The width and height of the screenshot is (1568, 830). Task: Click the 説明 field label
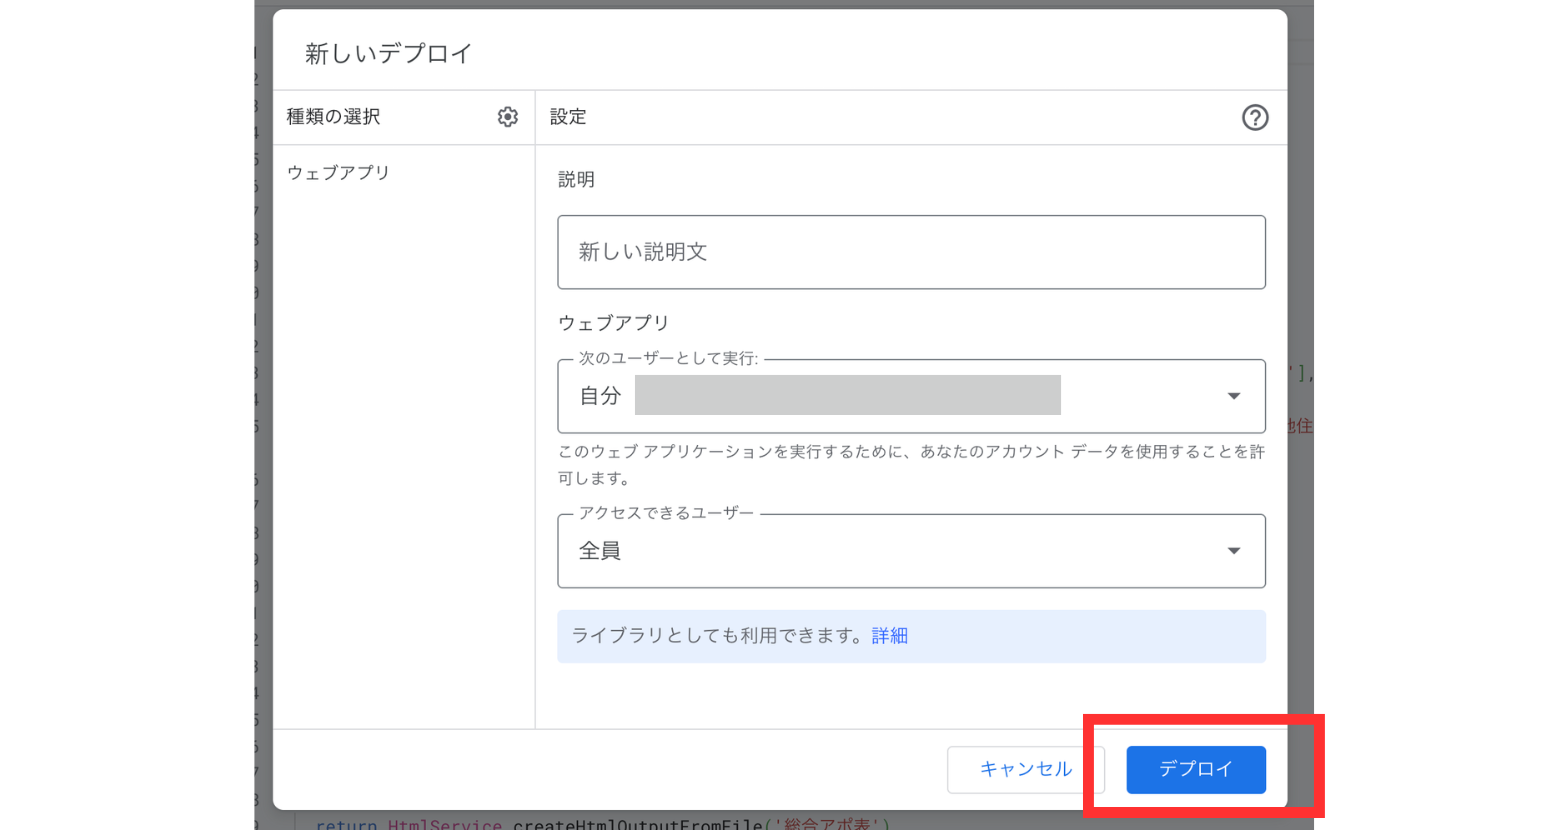point(576,180)
